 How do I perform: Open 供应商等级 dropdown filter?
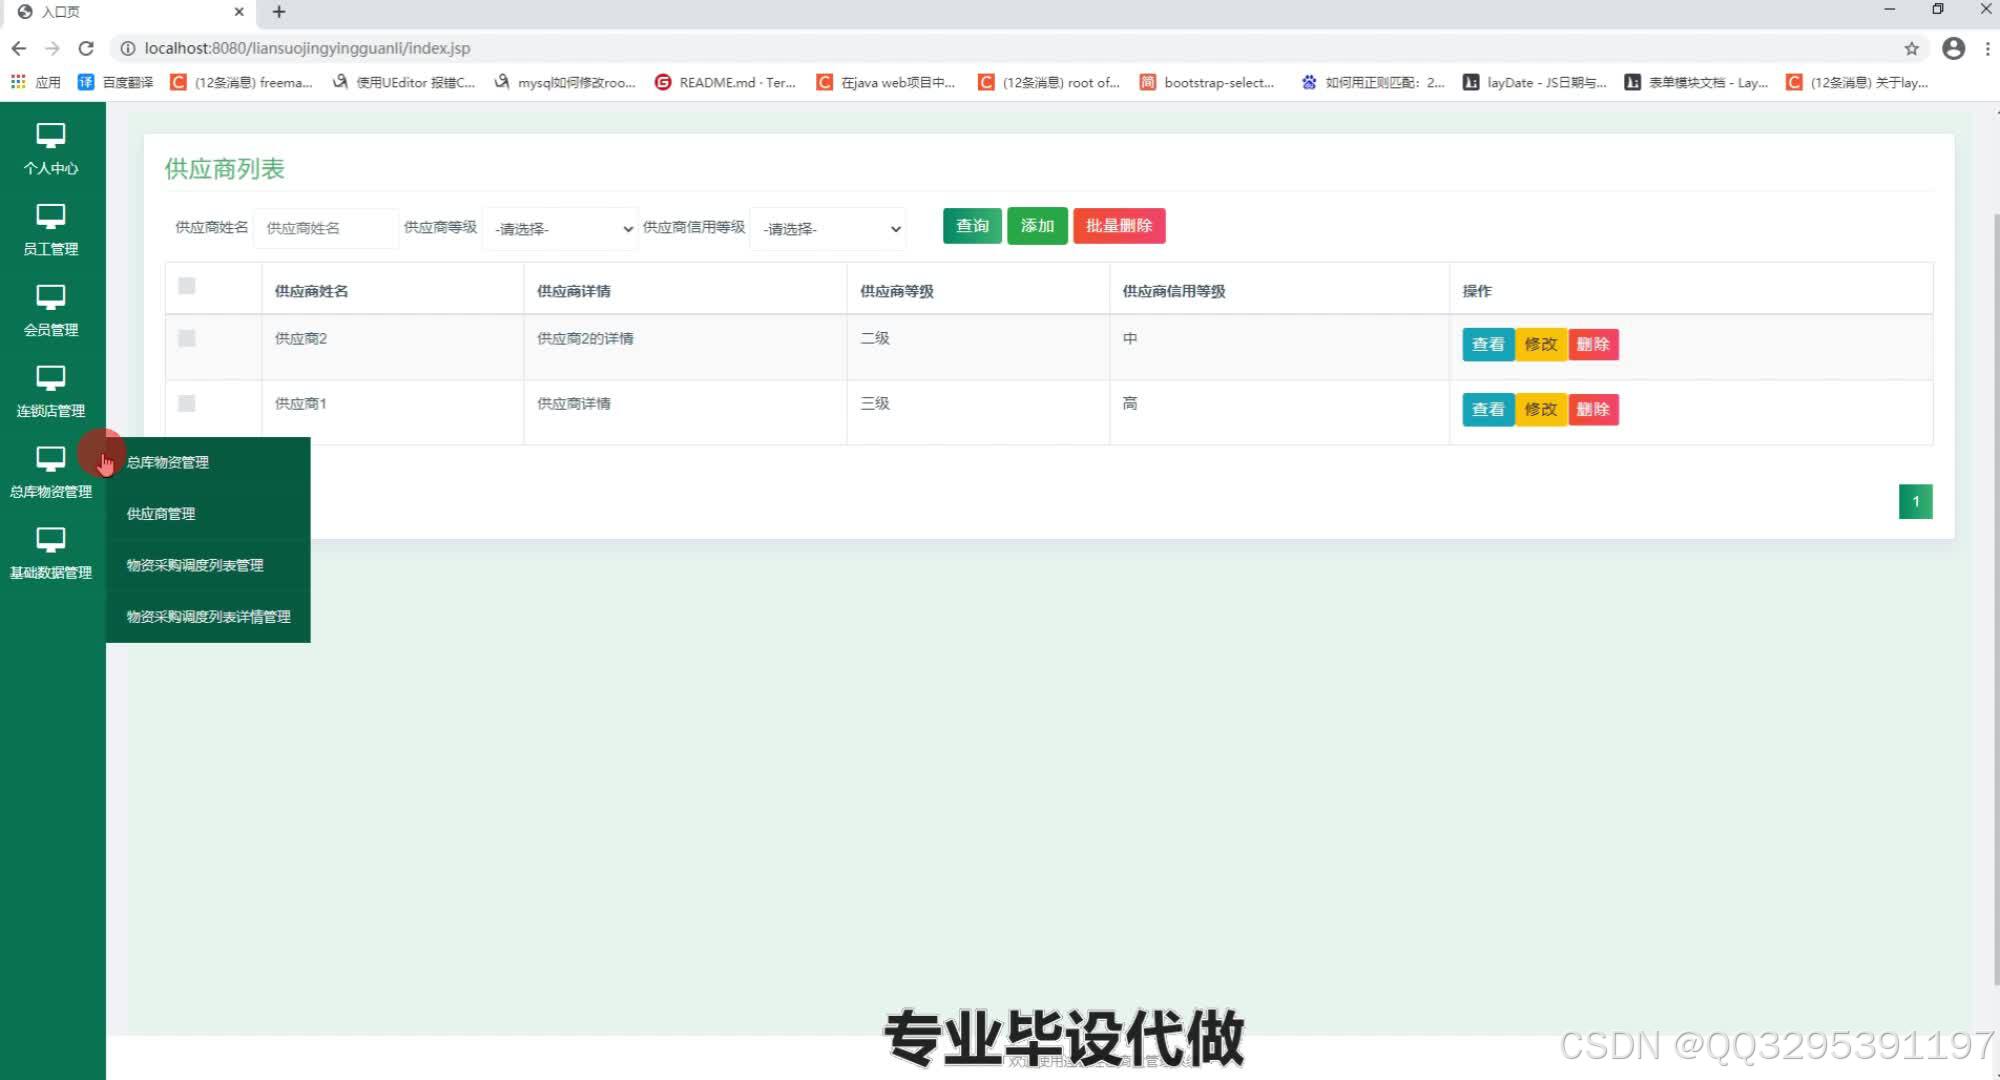point(560,228)
